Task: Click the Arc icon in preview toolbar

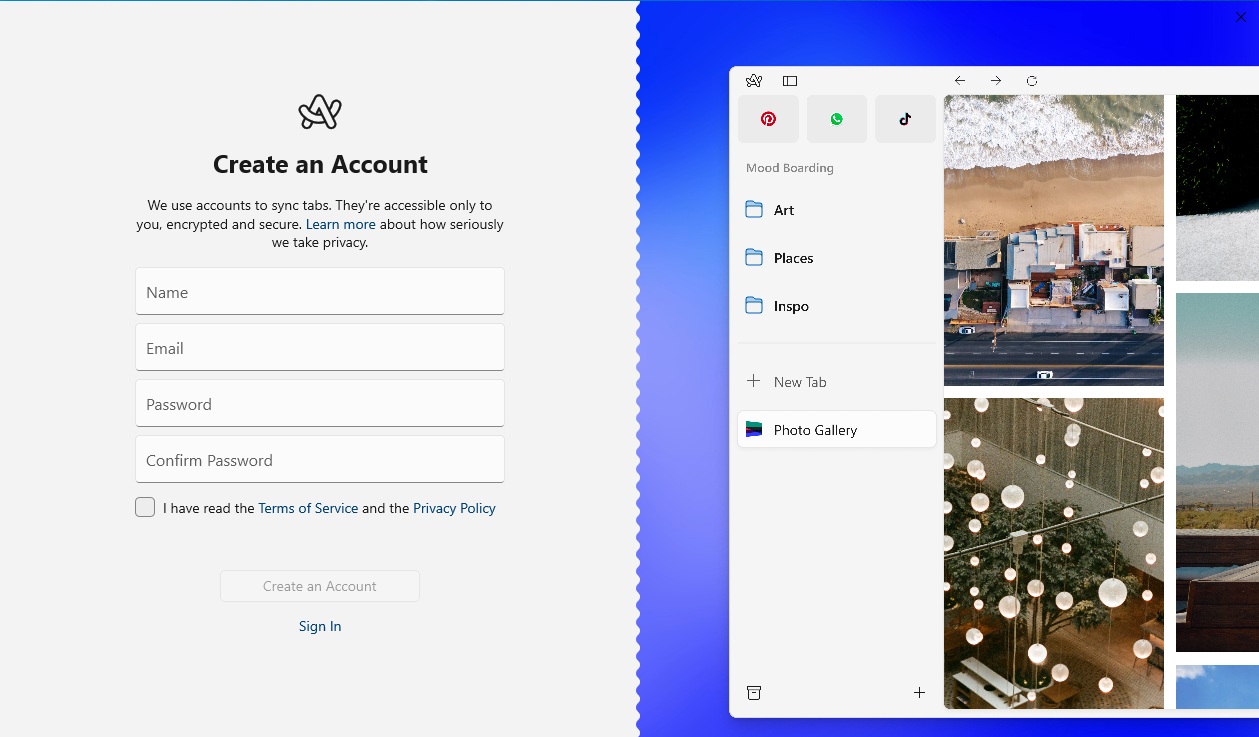Action: pos(754,81)
